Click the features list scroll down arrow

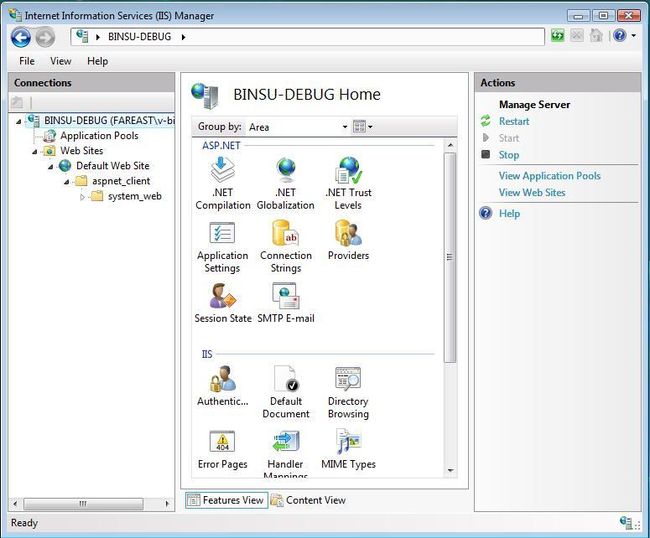pos(450,470)
